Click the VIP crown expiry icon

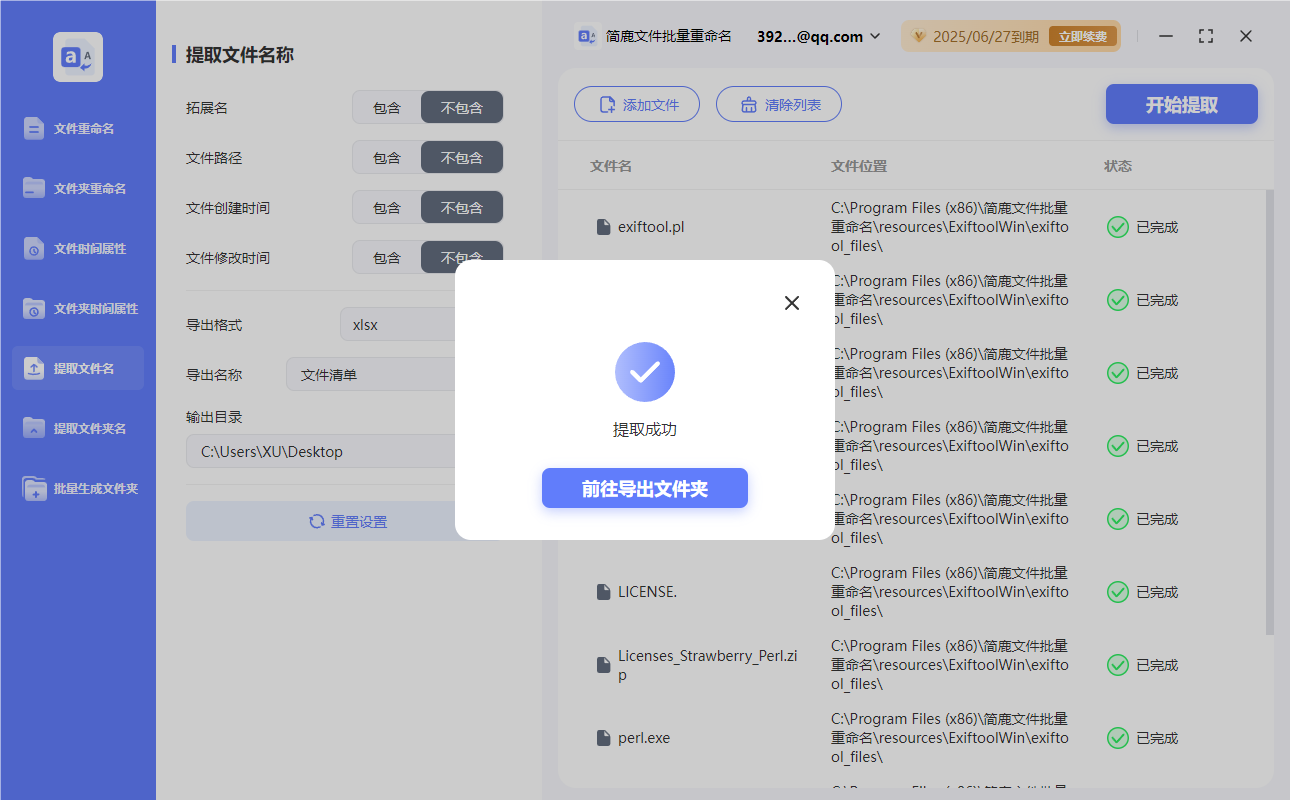918,35
